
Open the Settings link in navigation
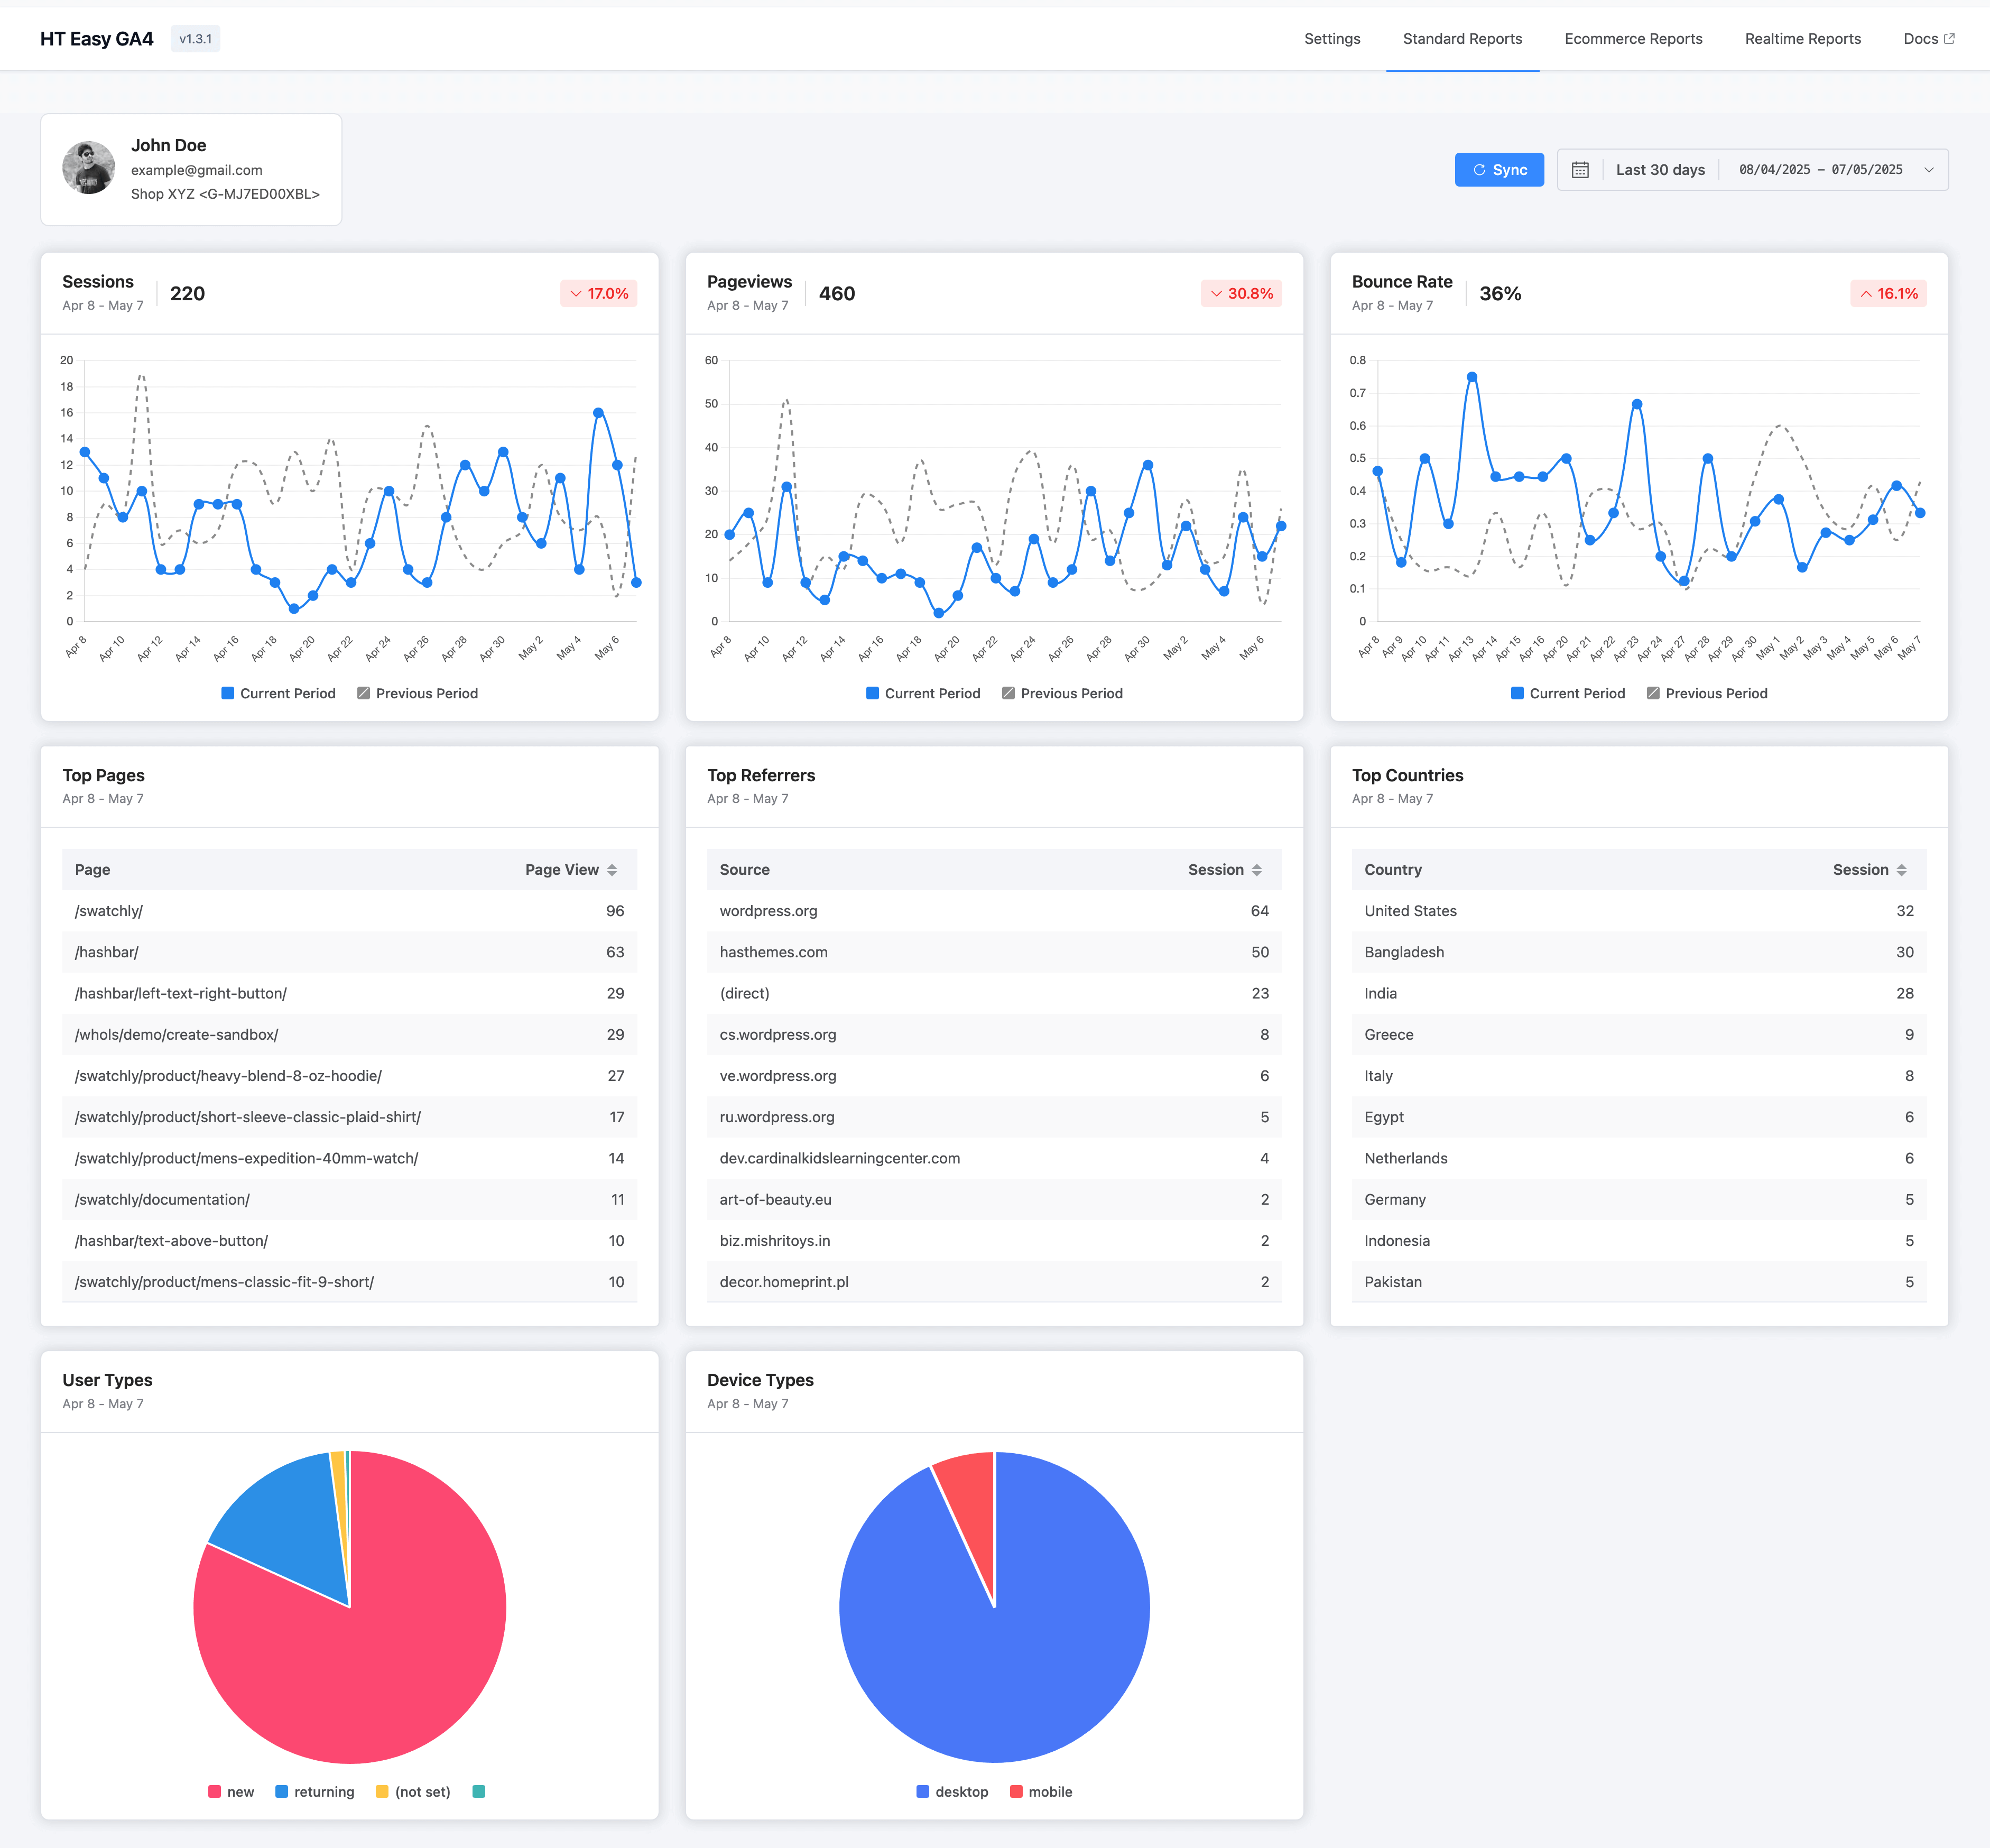click(1332, 39)
